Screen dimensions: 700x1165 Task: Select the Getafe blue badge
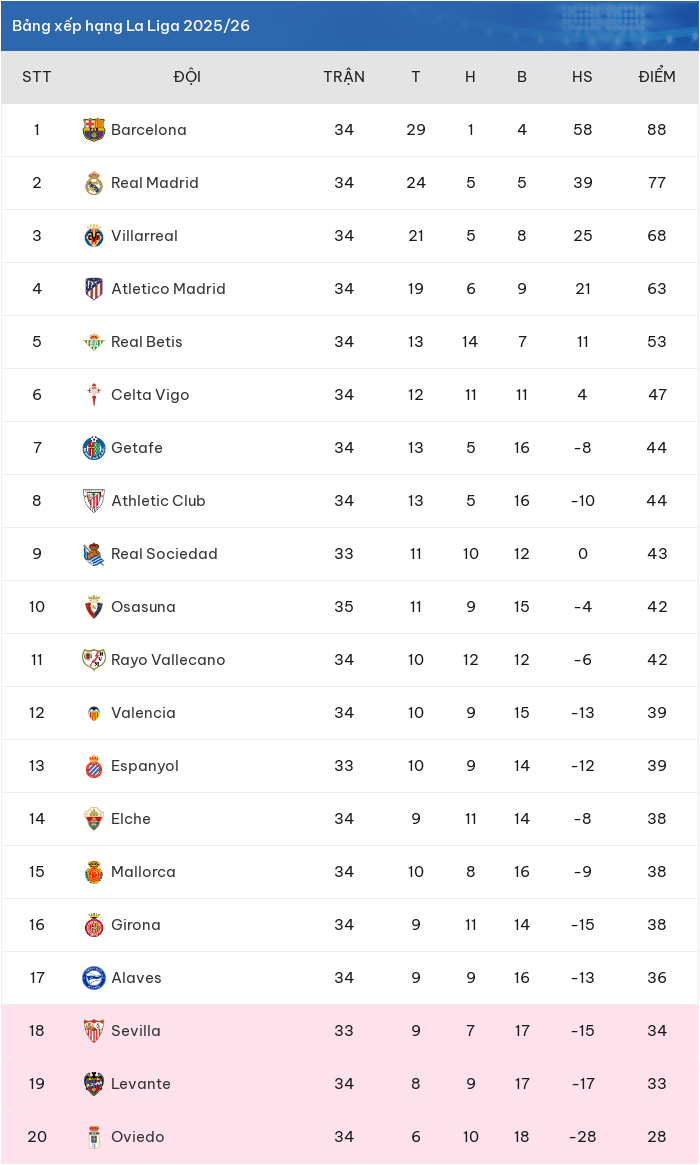click(x=94, y=448)
